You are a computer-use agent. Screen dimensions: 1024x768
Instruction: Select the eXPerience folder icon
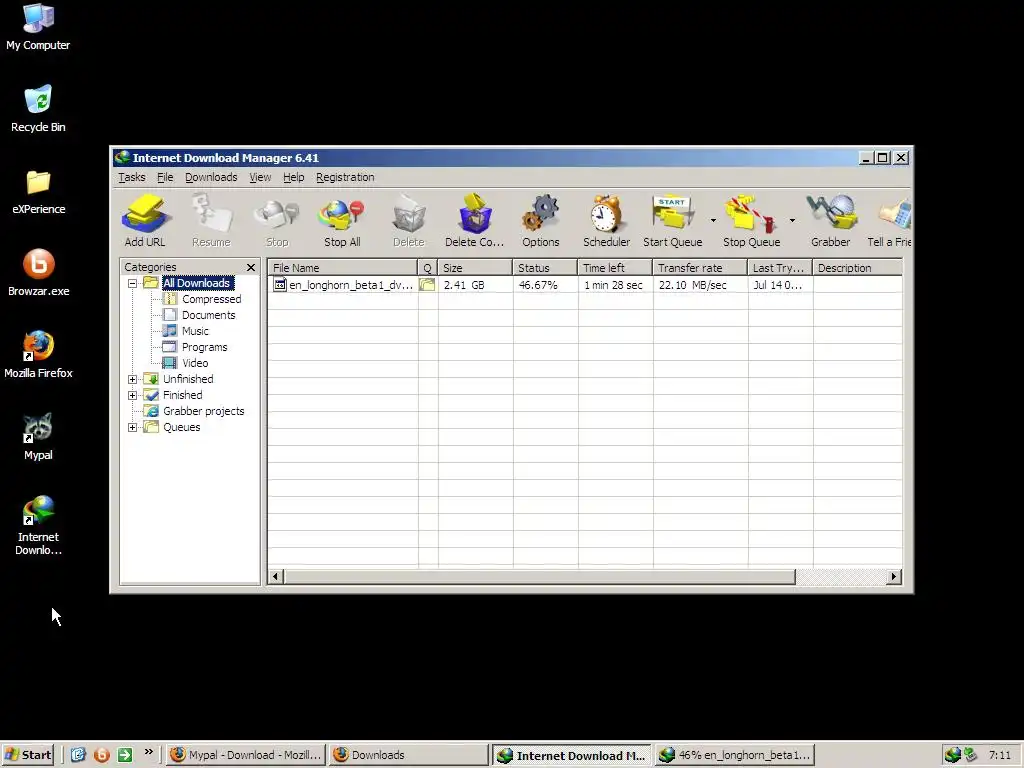tap(38, 192)
